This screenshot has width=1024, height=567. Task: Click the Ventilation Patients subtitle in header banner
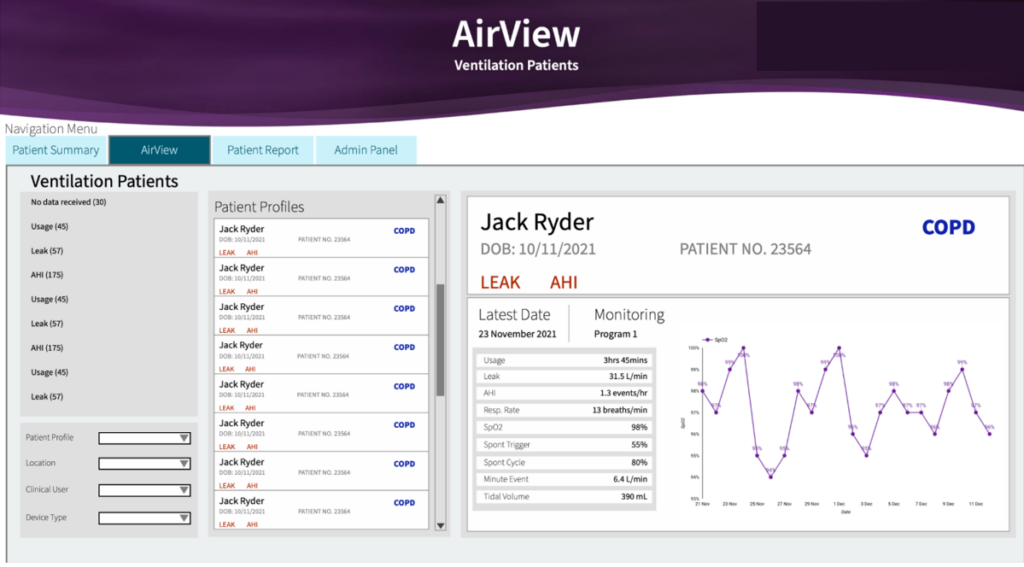coord(516,65)
